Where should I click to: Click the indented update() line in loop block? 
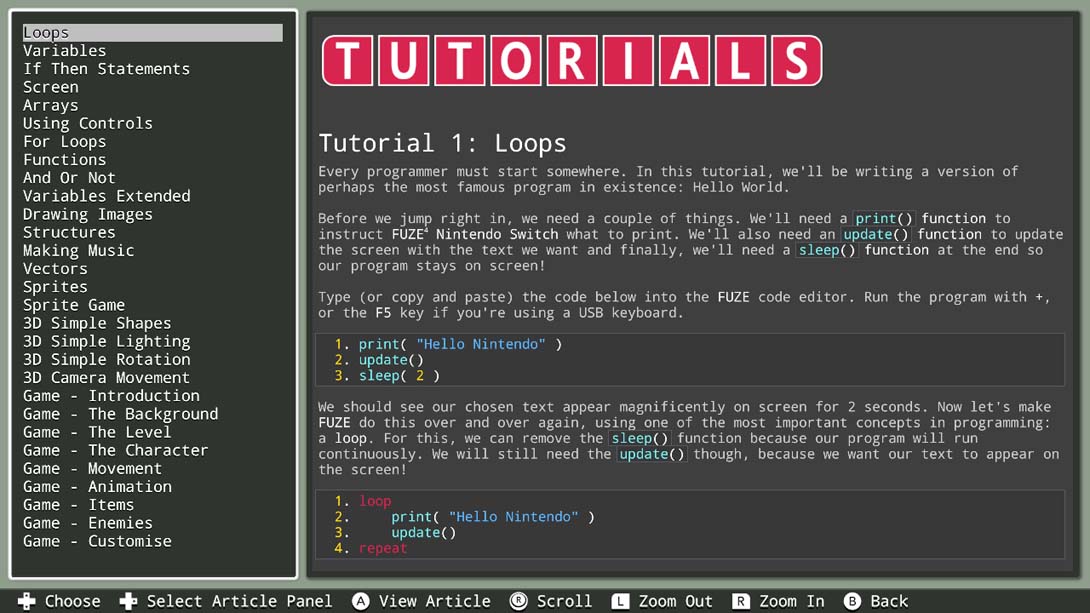(x=423, y=532)
